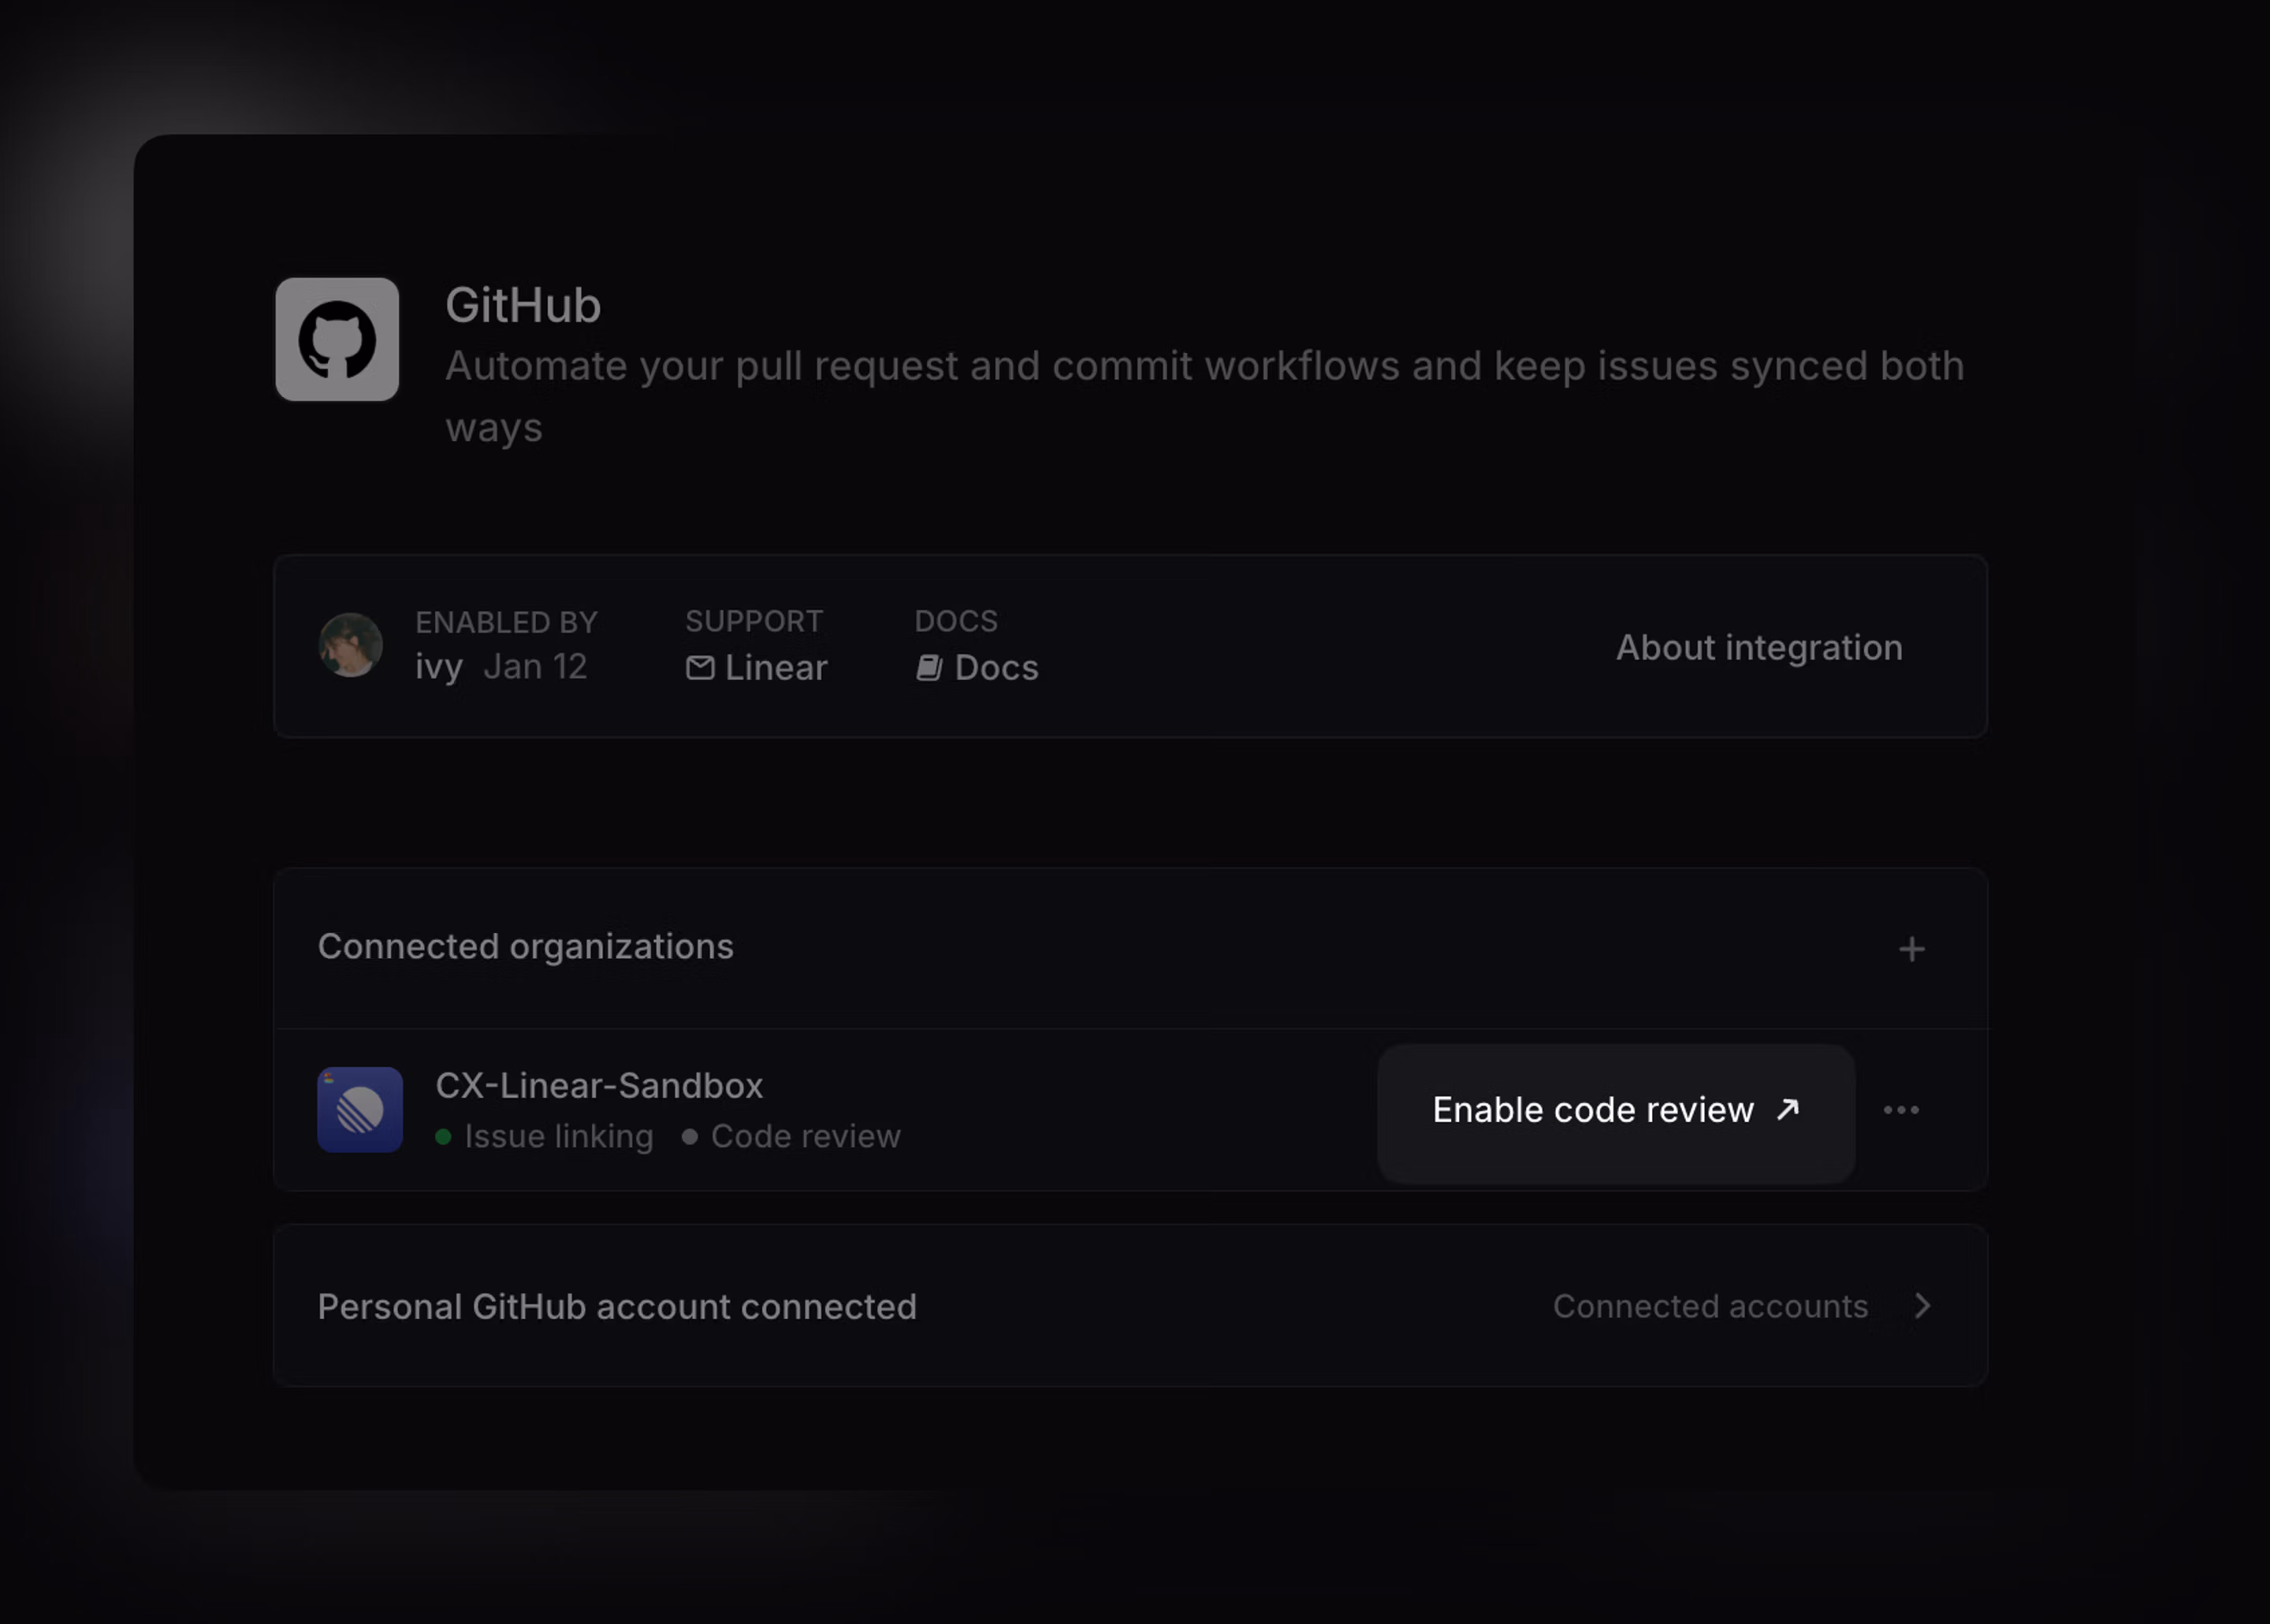Click the Docs book icon

(x=929, y=667)
